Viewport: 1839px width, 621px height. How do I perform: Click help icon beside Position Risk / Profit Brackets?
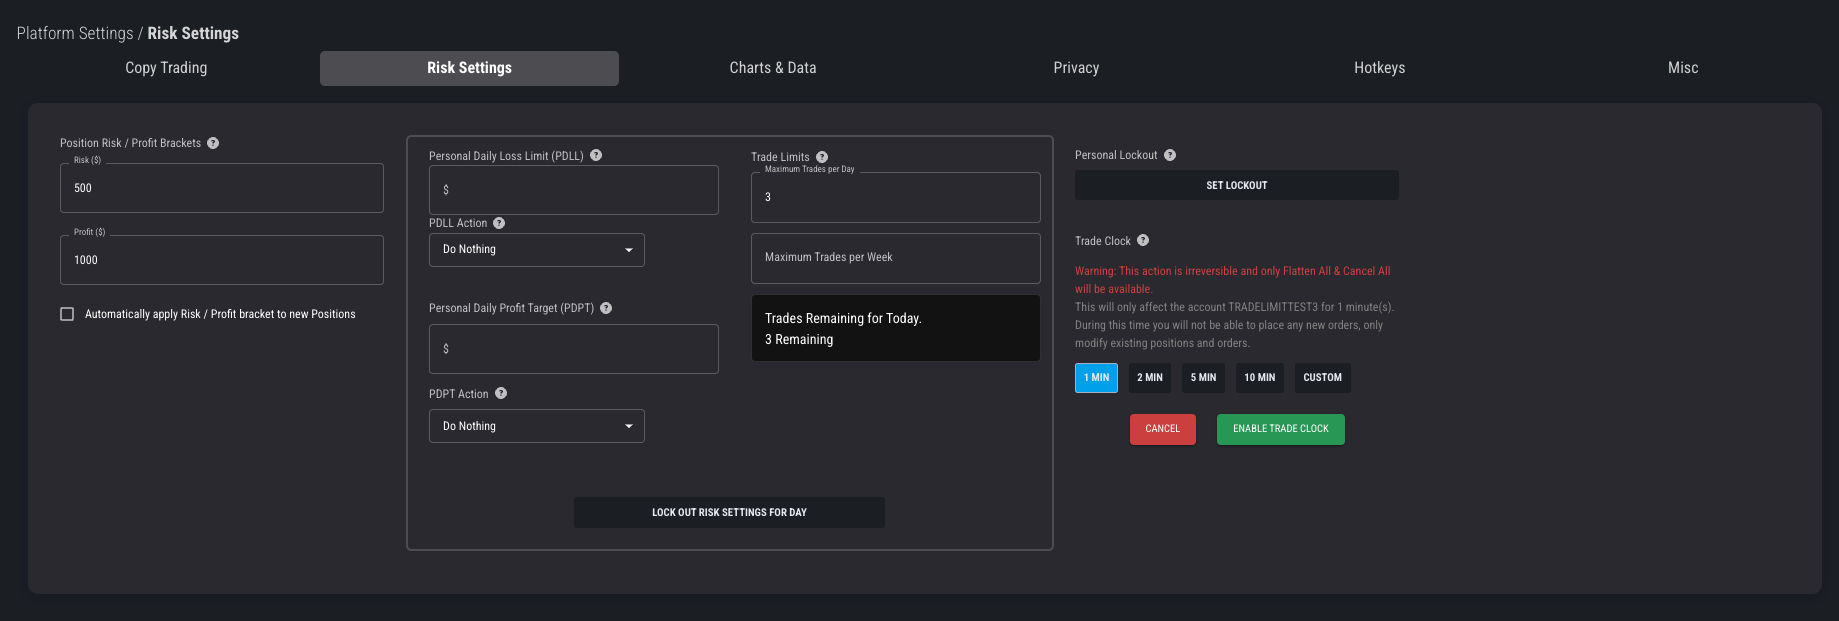213,143
